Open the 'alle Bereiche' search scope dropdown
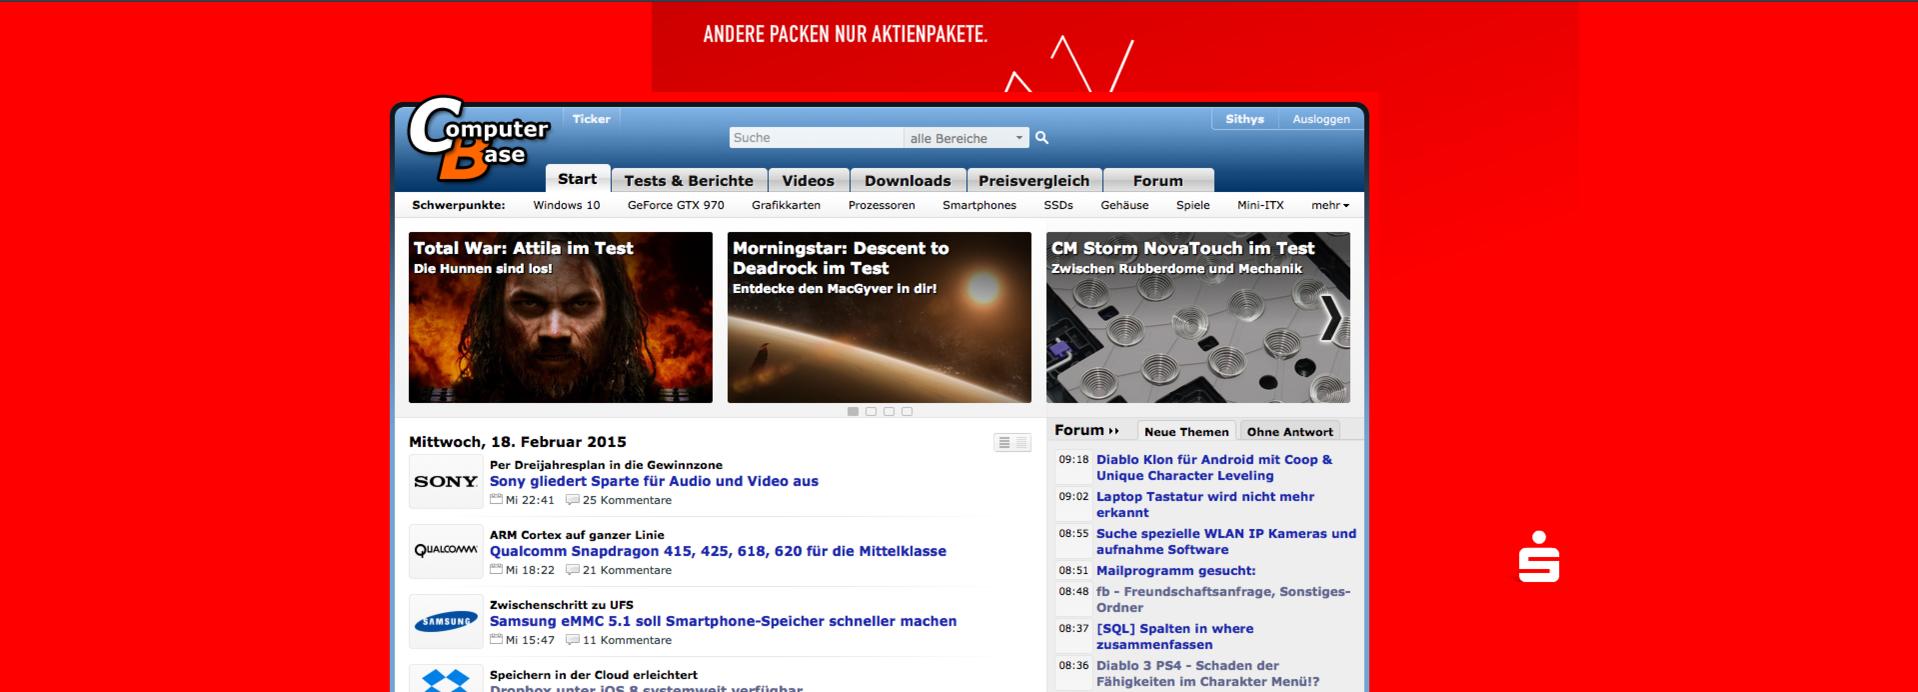 966,138
